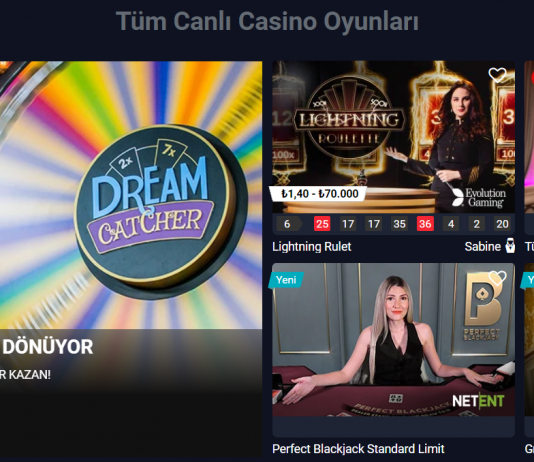Open the Lightning Roulette game thumbnail
The height and width of the screenshot is (462, 534).
click(393, 137)
